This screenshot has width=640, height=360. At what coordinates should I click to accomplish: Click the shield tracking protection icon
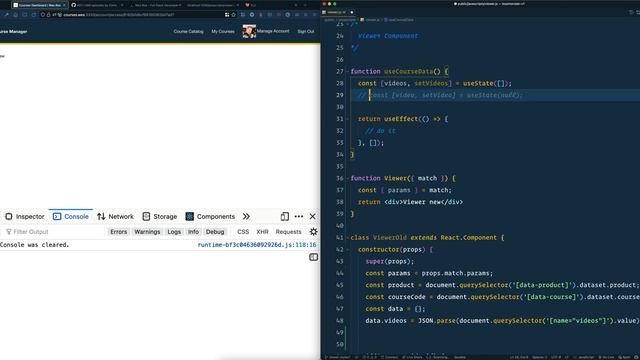(42, 15)
